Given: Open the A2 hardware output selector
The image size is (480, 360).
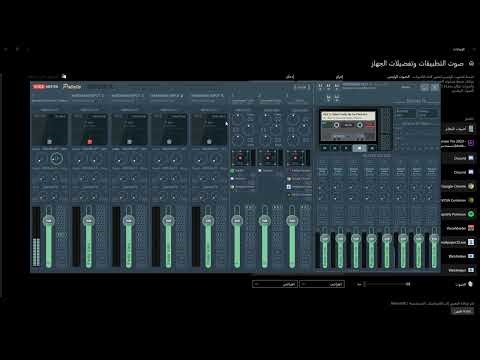Looking at the screenshot, I should [x=329, y=86].
